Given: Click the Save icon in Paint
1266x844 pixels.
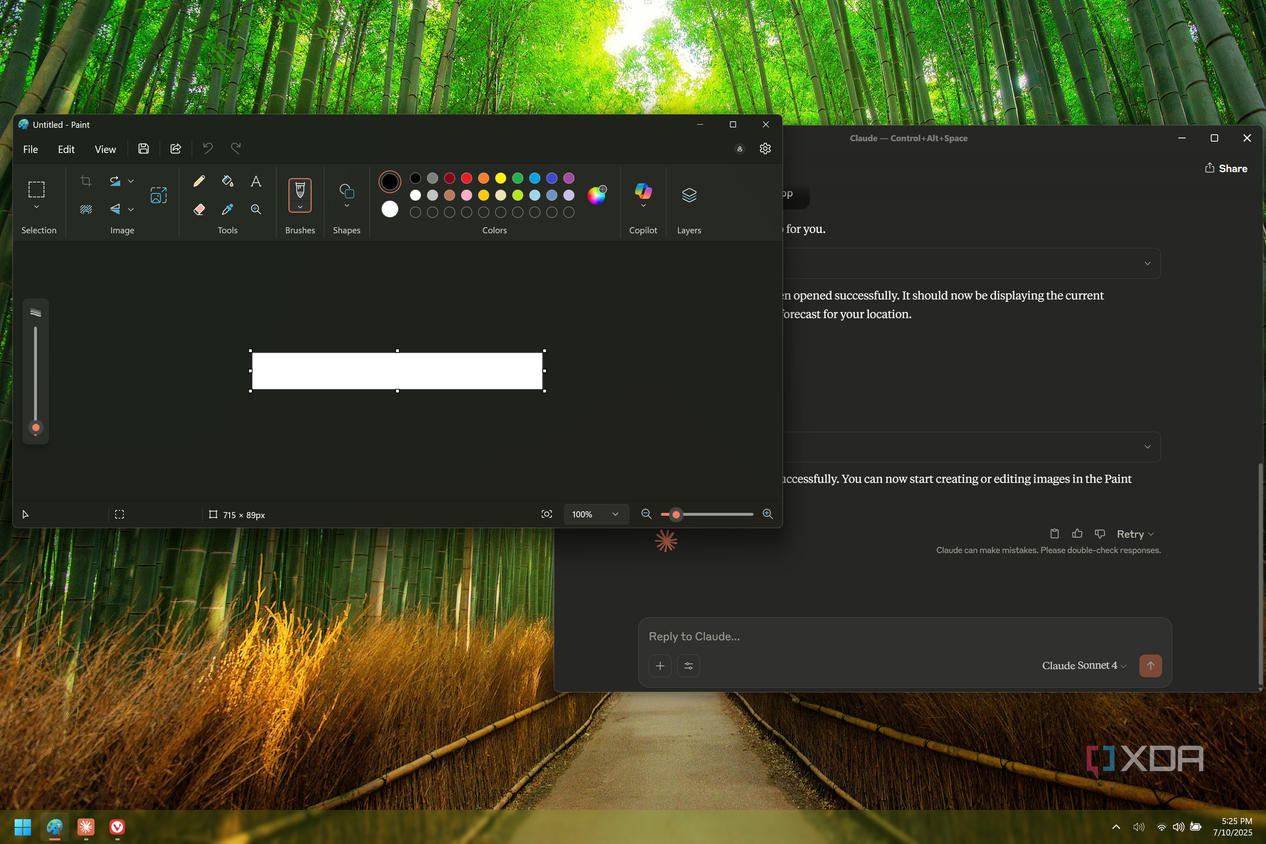Looking at the screenshot, I should tap(144, 149).
